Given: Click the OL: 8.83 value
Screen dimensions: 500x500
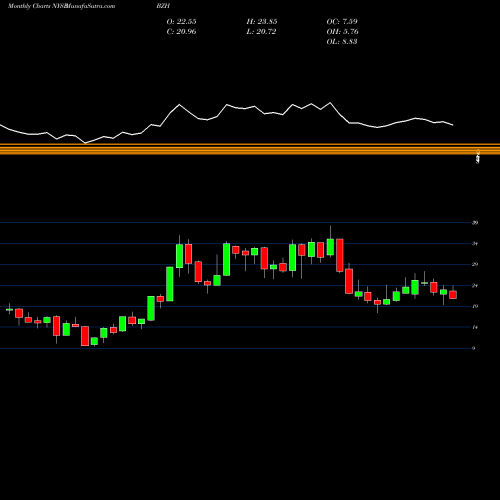Looking at the screenshot, I should (342, 42).
